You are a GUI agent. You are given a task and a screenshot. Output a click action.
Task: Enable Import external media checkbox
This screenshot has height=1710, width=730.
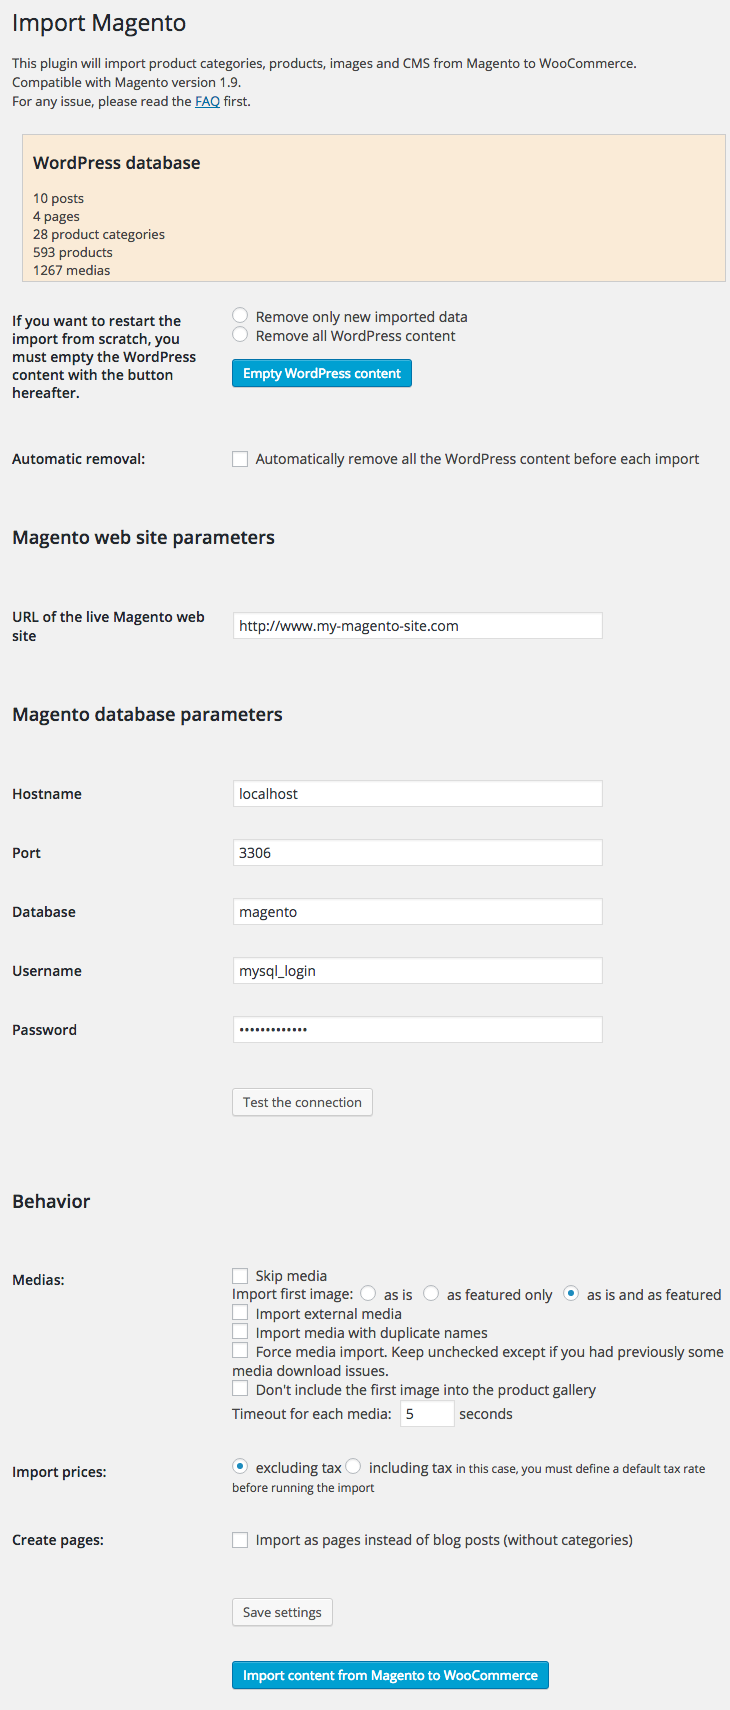[x=240, y=1313]
